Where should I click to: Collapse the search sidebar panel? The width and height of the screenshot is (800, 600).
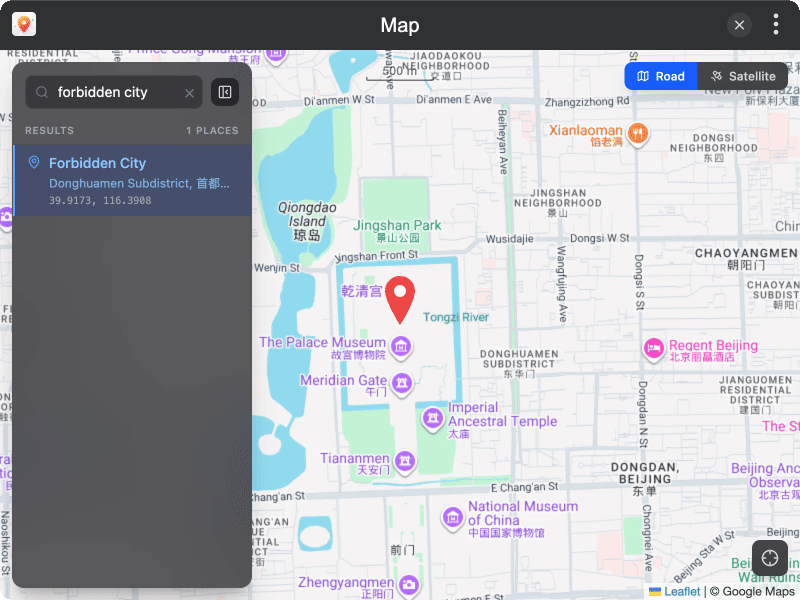(x=225, y=92)
